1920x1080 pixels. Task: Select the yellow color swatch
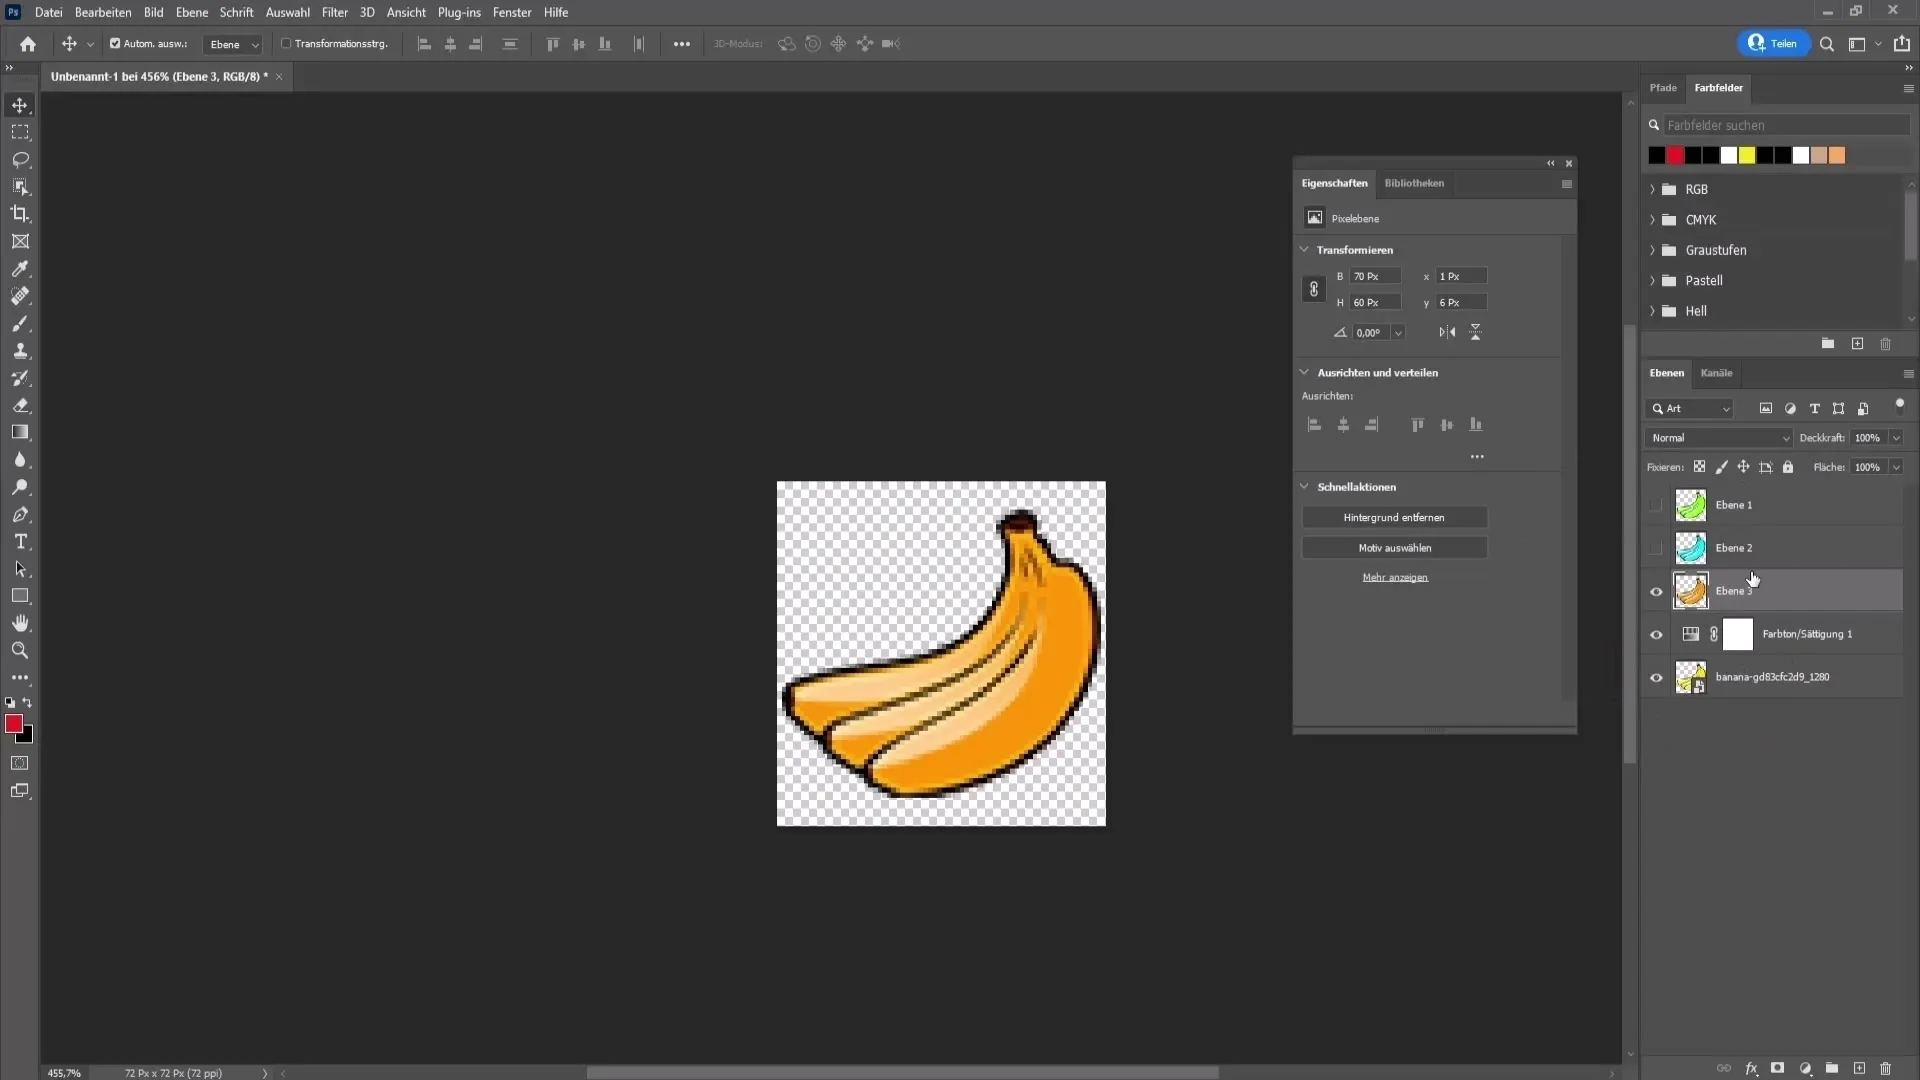point(1747,156)
